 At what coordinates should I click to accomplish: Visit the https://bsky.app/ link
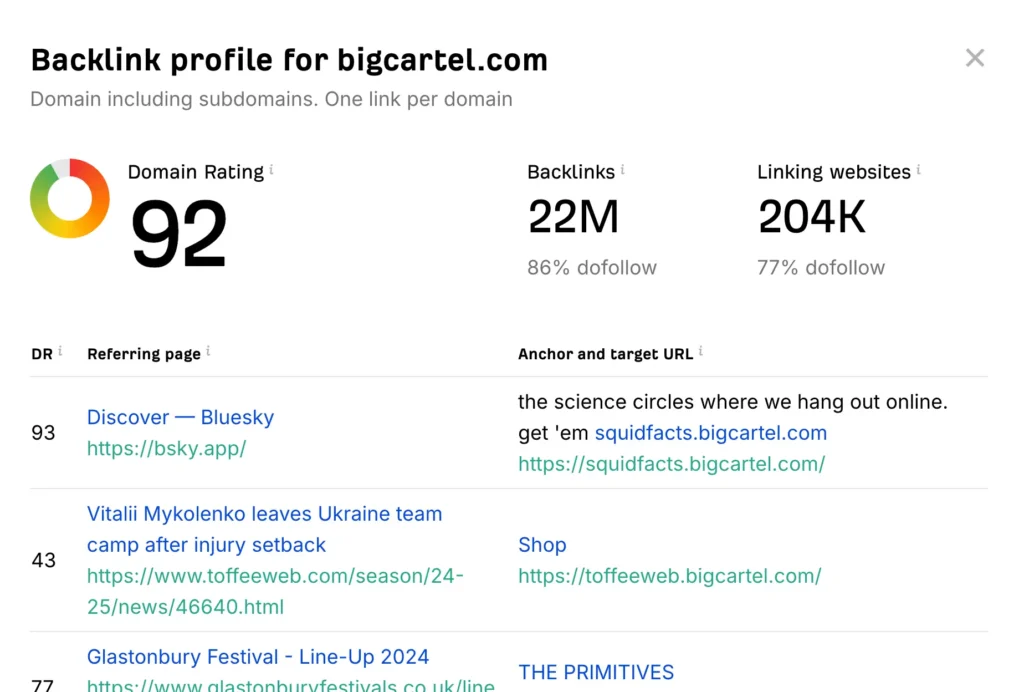click(166, 448)
